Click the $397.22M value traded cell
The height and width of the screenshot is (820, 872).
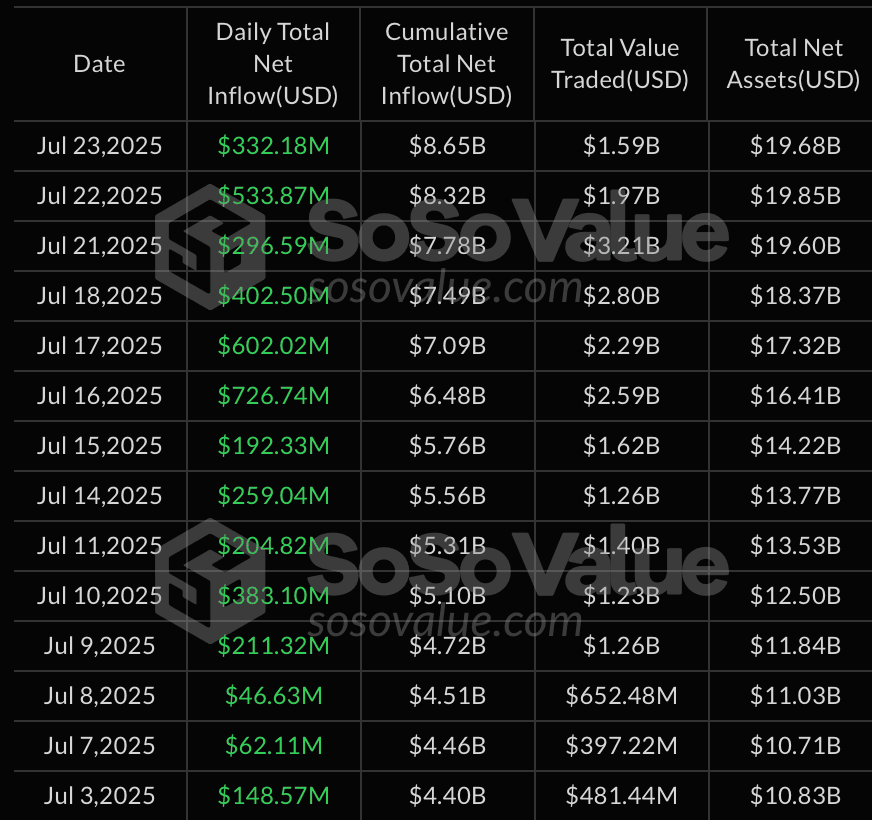(x=620, y=746)
